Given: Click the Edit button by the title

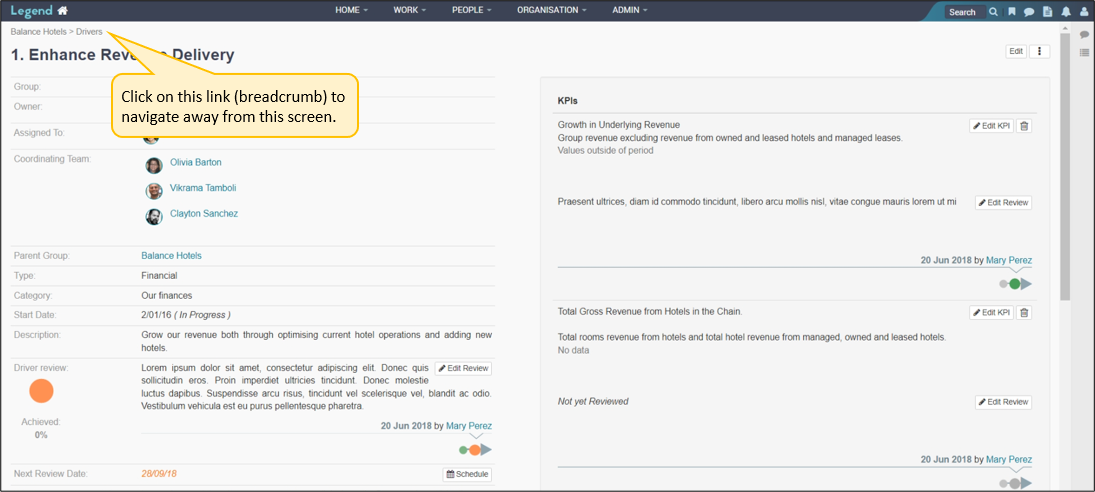Looking at the screenshot, I should pyautogui.click(x=1016, y=52).
